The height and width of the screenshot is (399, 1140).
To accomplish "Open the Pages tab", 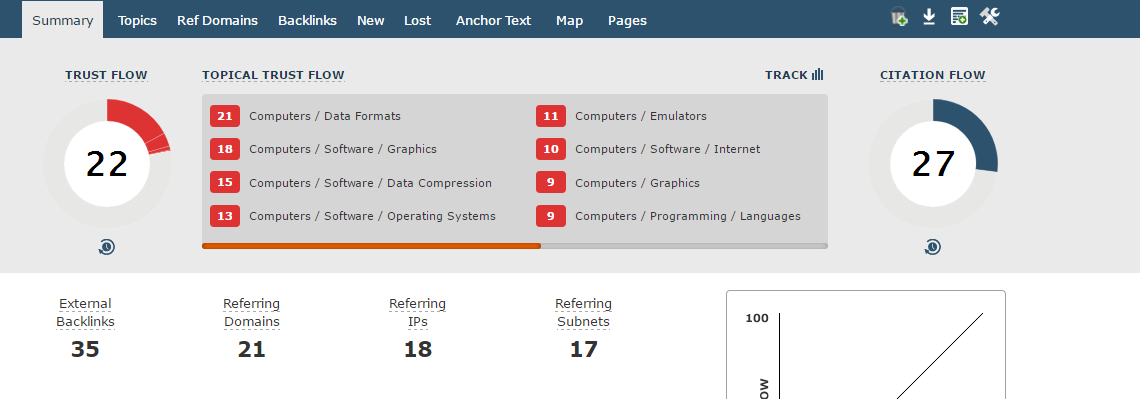I will click(627, 20).
